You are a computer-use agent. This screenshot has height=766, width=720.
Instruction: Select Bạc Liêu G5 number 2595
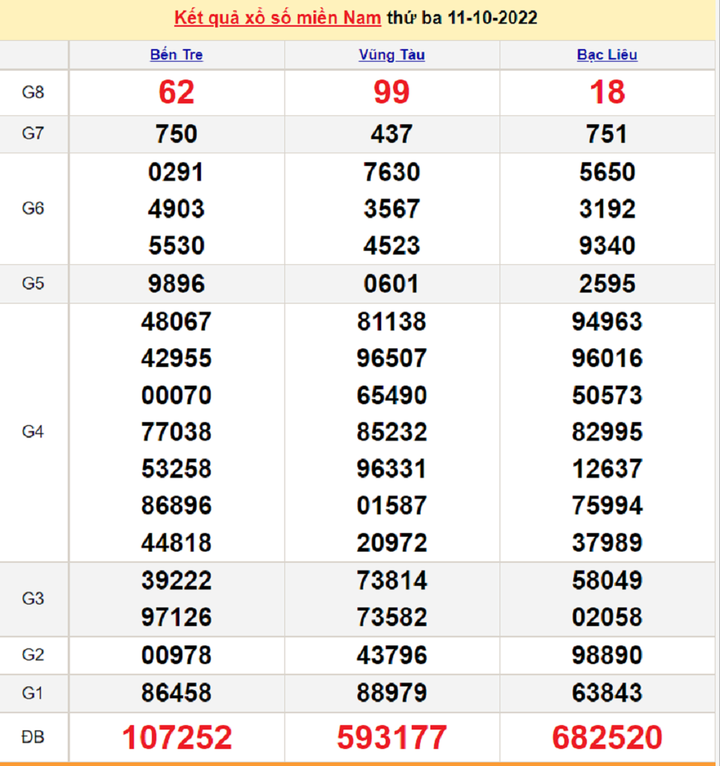(607, 284)
